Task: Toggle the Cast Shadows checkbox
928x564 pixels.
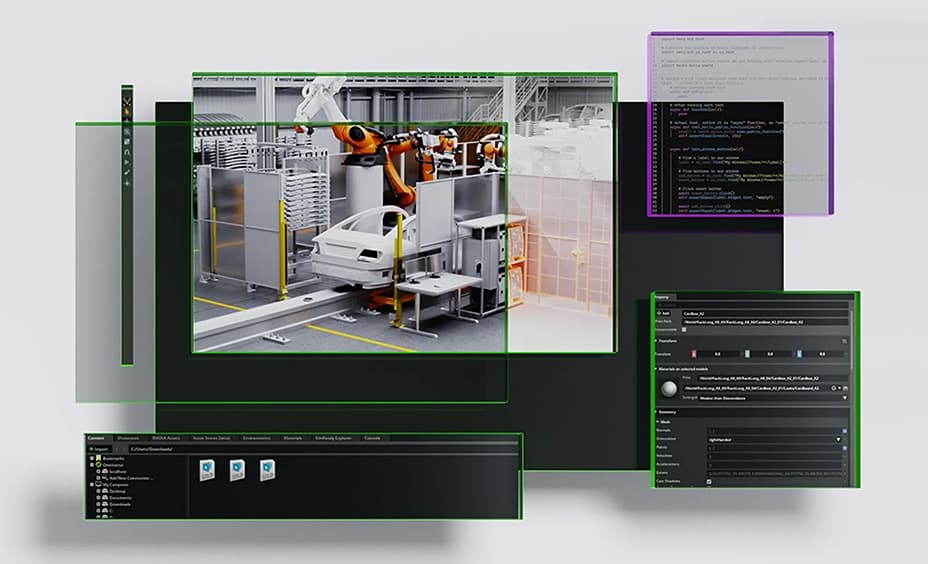Action: click(709, 482)
